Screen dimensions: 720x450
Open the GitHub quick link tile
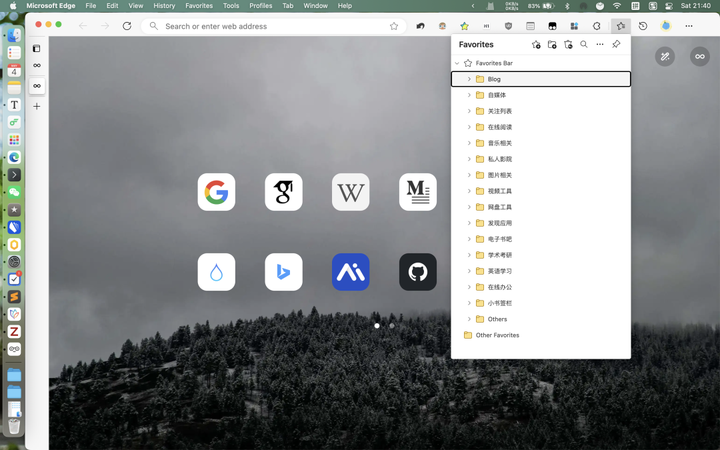tap(417, 272)
